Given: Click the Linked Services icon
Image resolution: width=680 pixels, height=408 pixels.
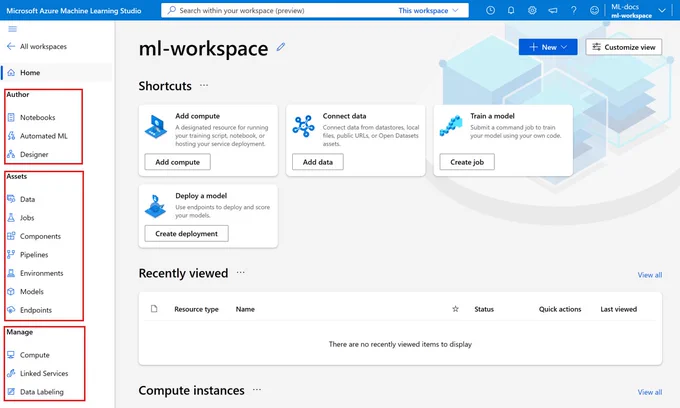Looking at the screenshot, I should coord(11,373).
